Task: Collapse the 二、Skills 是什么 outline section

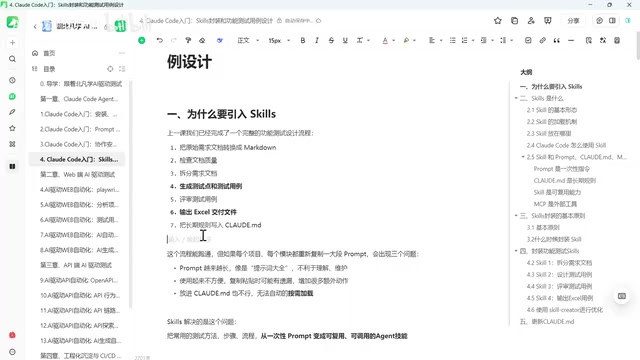Action: click(516, 98)
